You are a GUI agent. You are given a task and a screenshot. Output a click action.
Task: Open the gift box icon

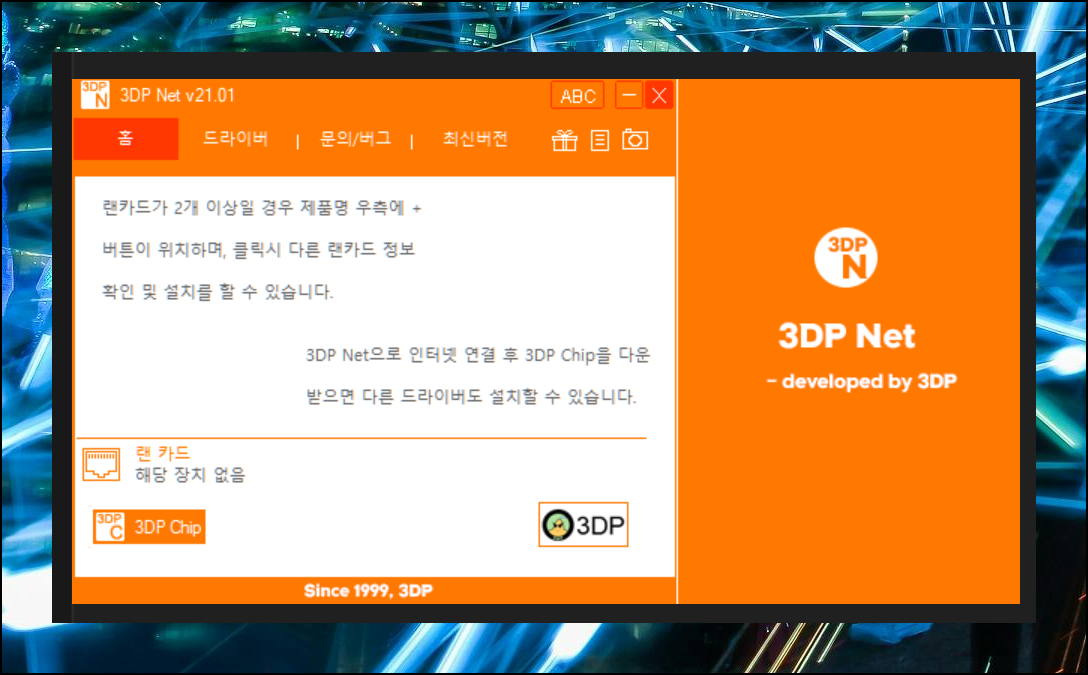(564, 140)
